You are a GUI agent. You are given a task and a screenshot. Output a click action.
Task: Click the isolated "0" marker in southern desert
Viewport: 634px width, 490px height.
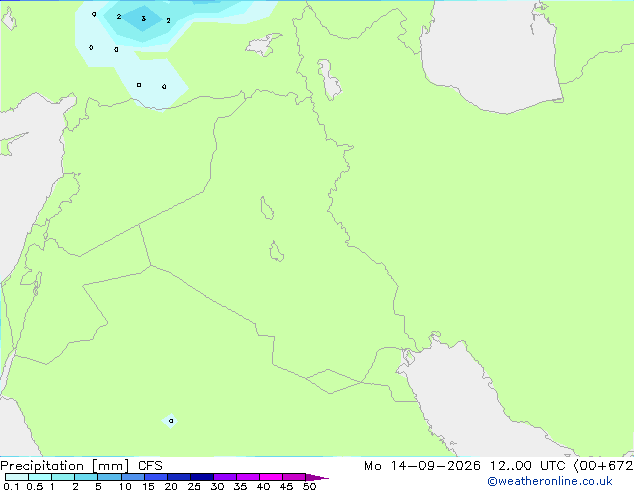tap(171, 421)
